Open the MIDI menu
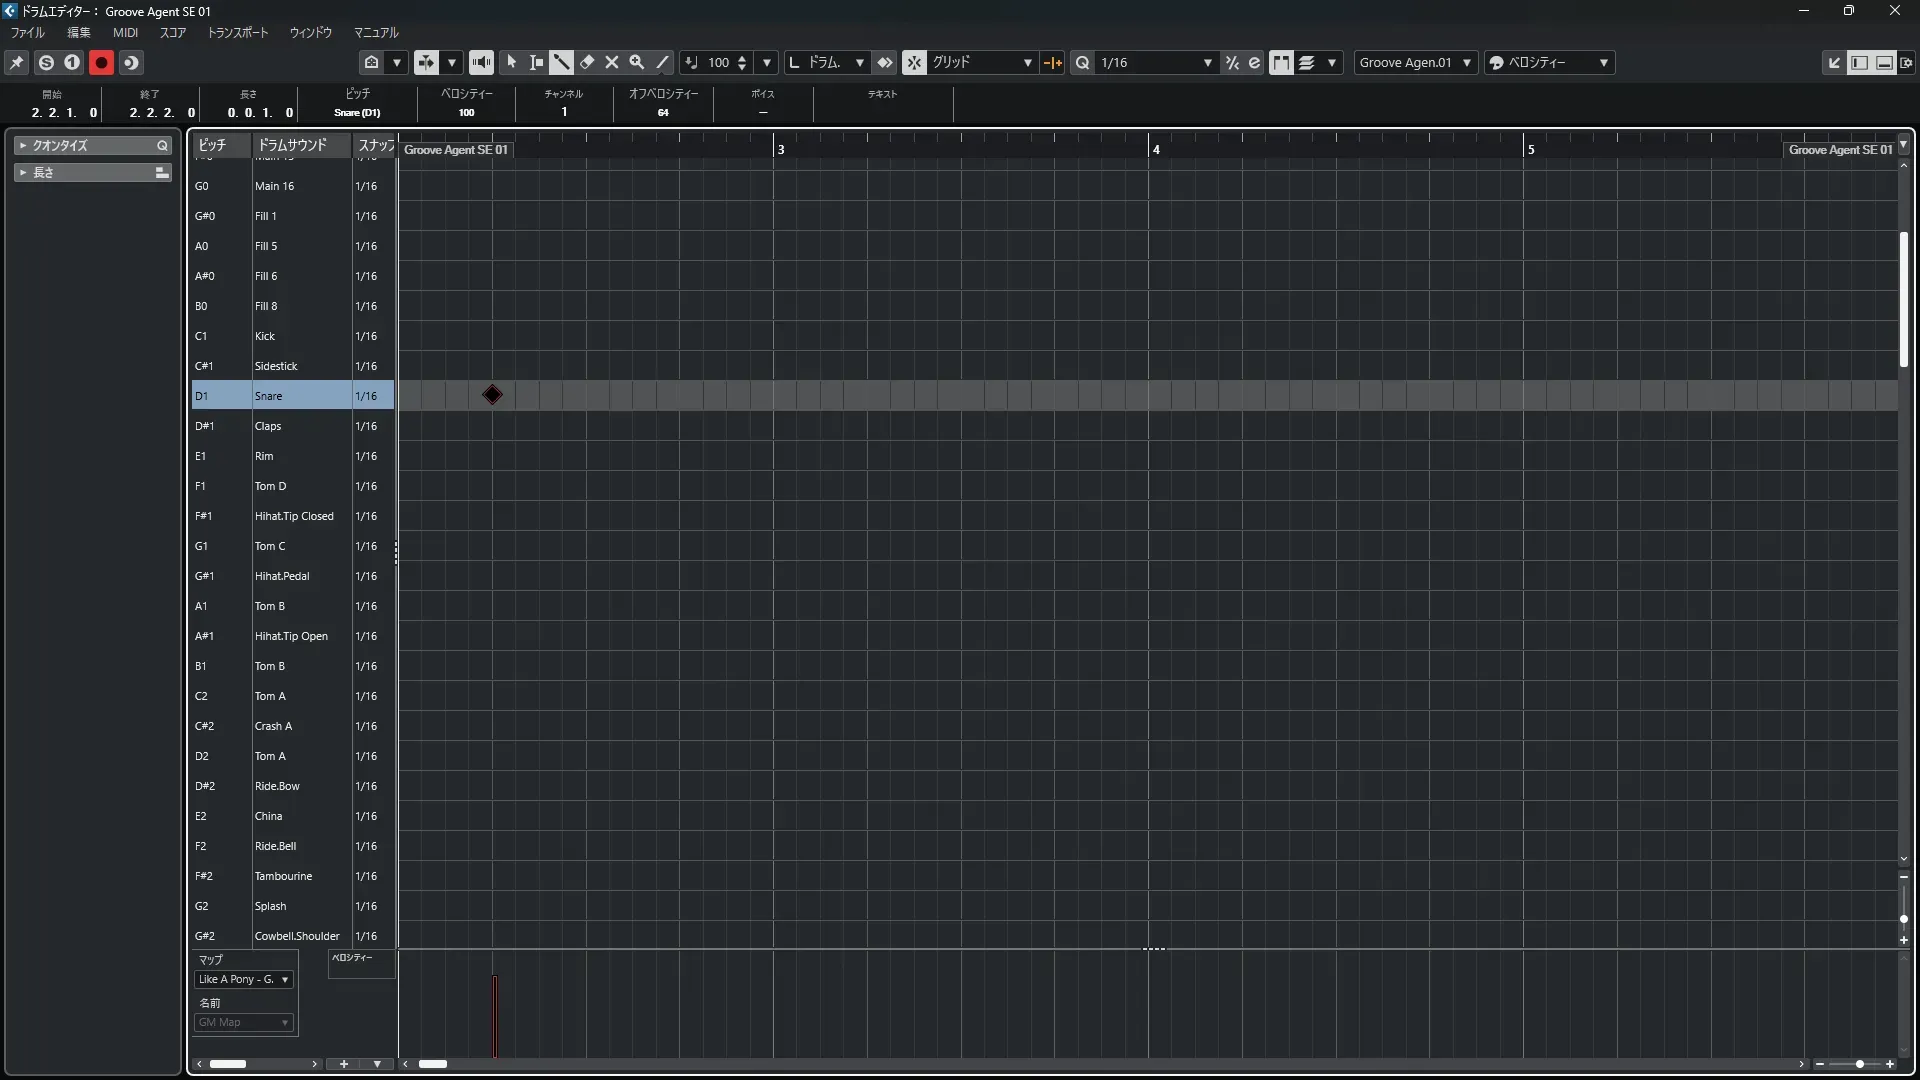Screen dimensions: 1920x1080 (x=125, y=33)
